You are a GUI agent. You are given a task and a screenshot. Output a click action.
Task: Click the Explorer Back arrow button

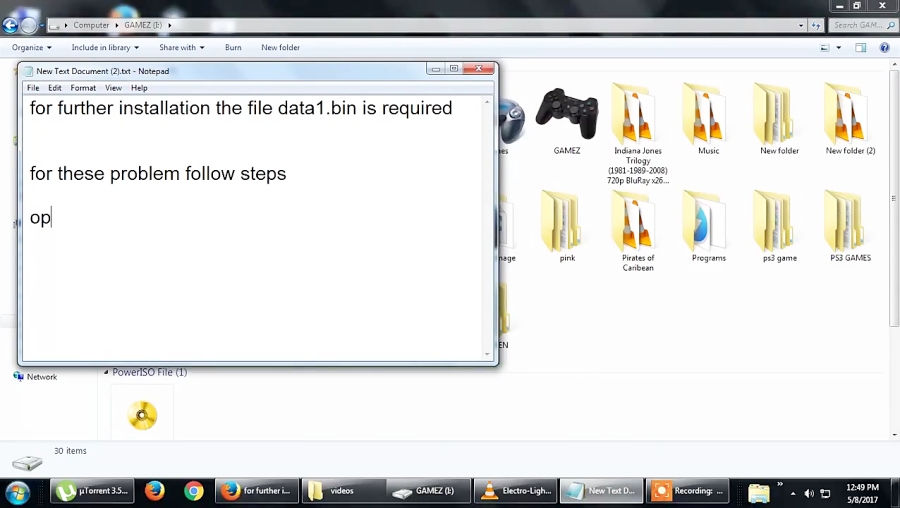[10, 25]
